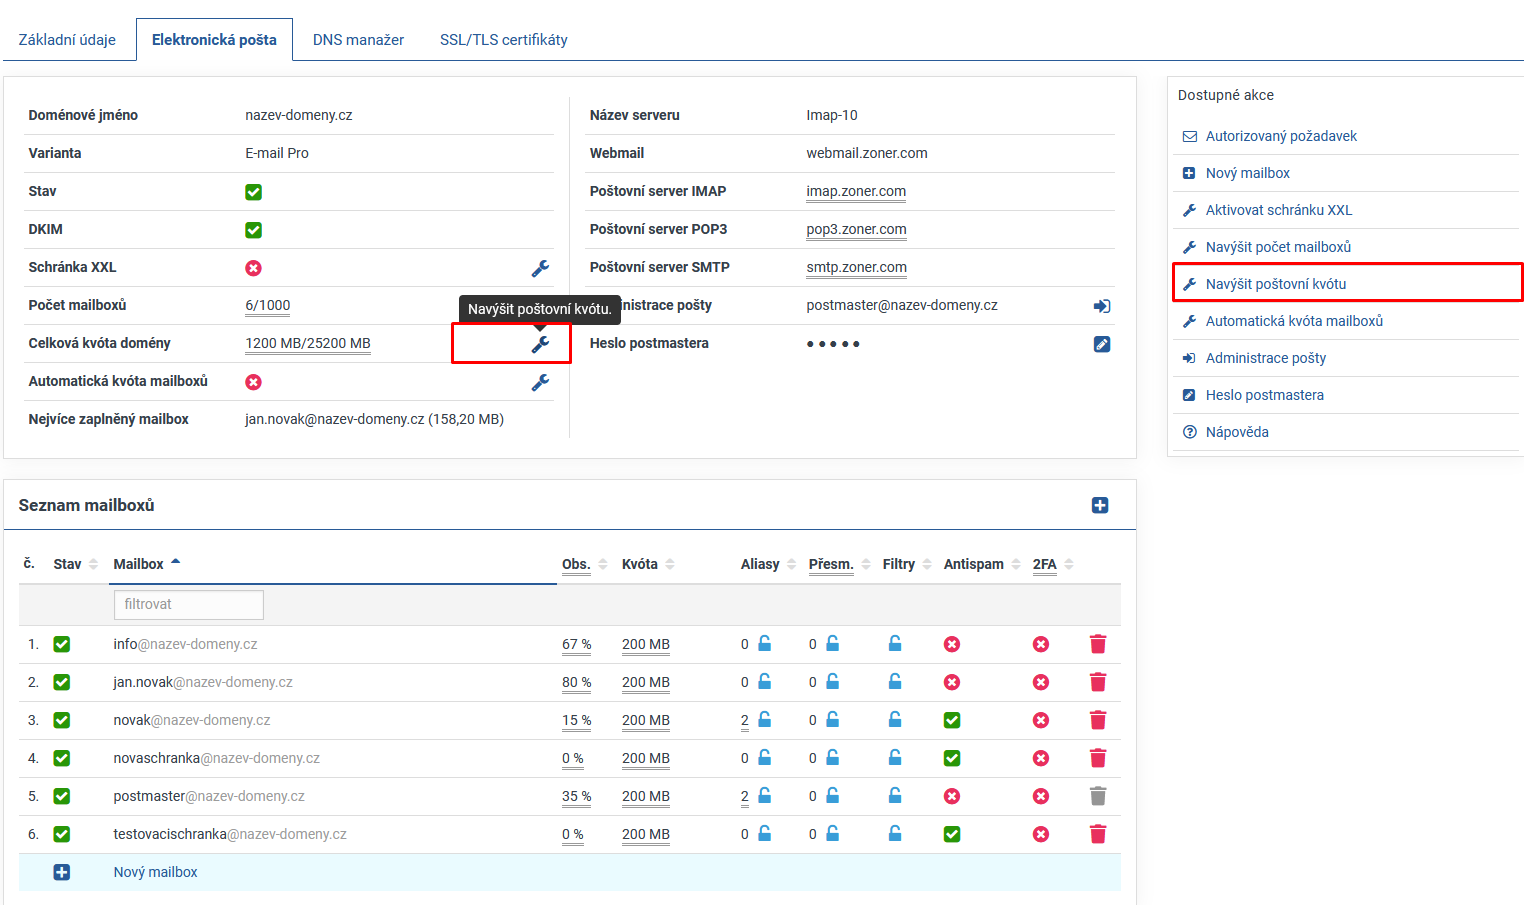The width and height of the screenshot is (1524, 905).
Task: Click wrench icon for Automatická kvóta mailboxů
Action: 540,382
